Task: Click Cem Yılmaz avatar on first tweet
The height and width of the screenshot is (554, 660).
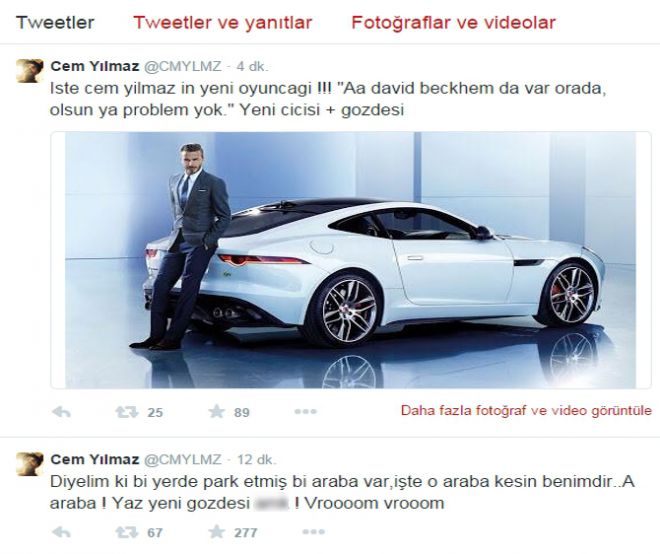Action: coord(29,71)
